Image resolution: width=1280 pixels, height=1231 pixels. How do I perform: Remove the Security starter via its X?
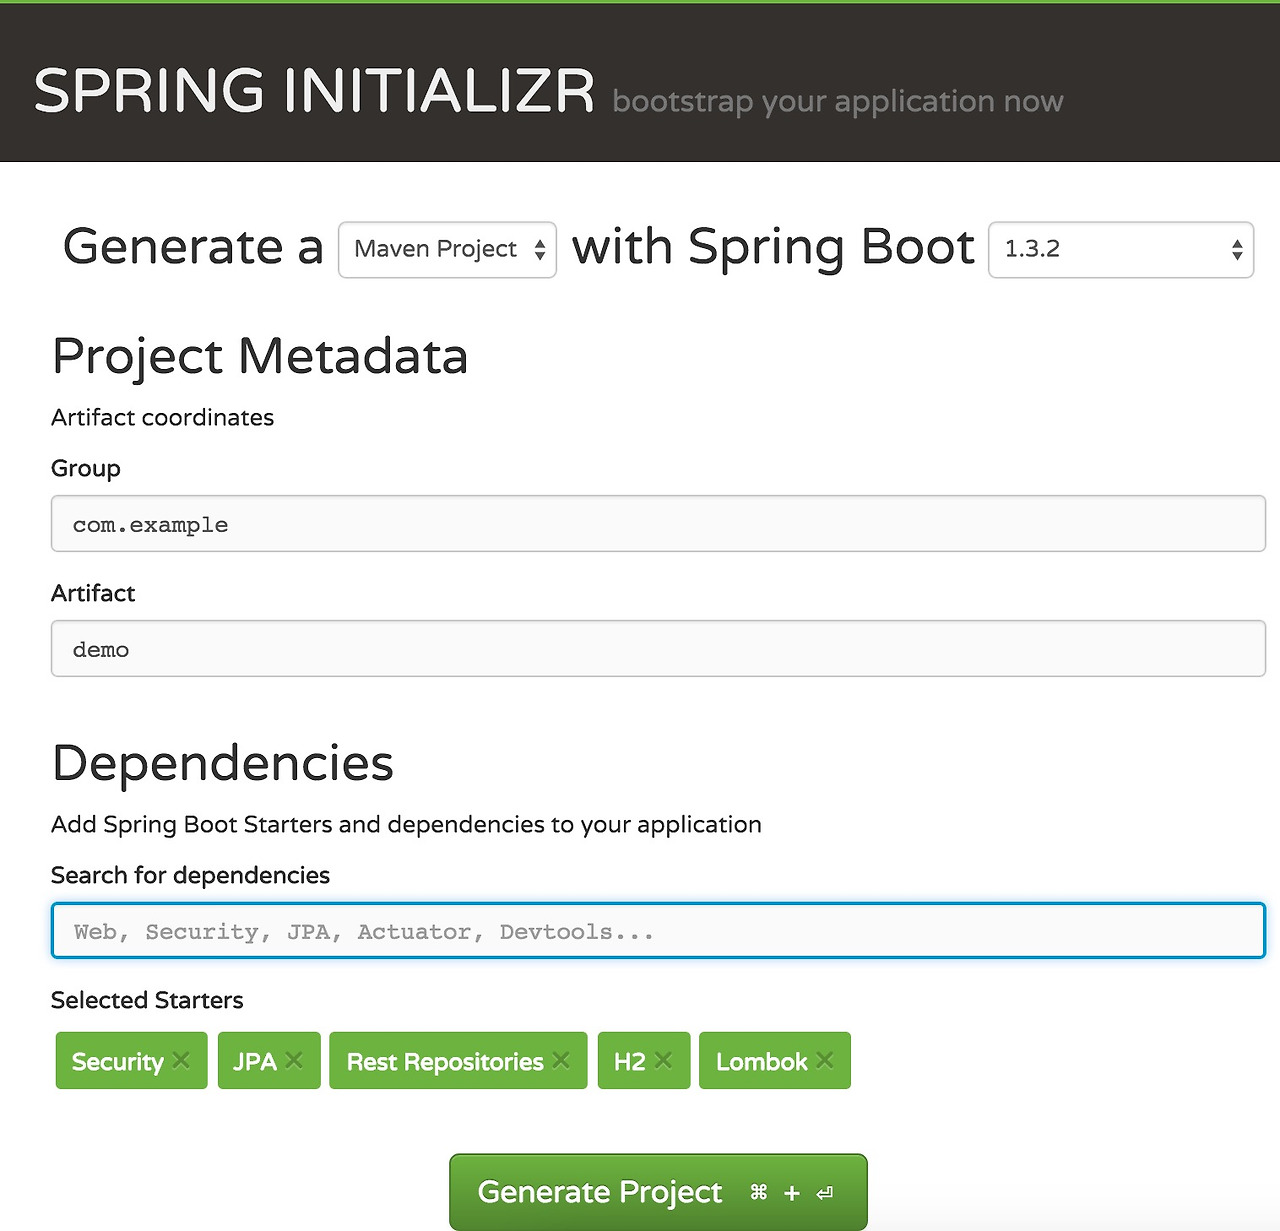[181, 1060]
